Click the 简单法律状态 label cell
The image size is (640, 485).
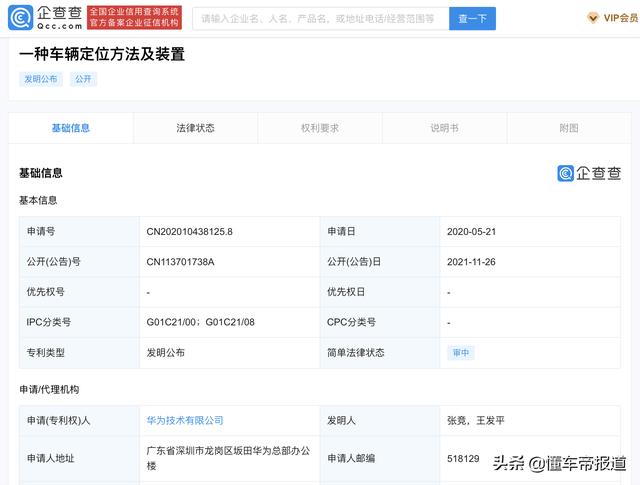pos(380,353)
